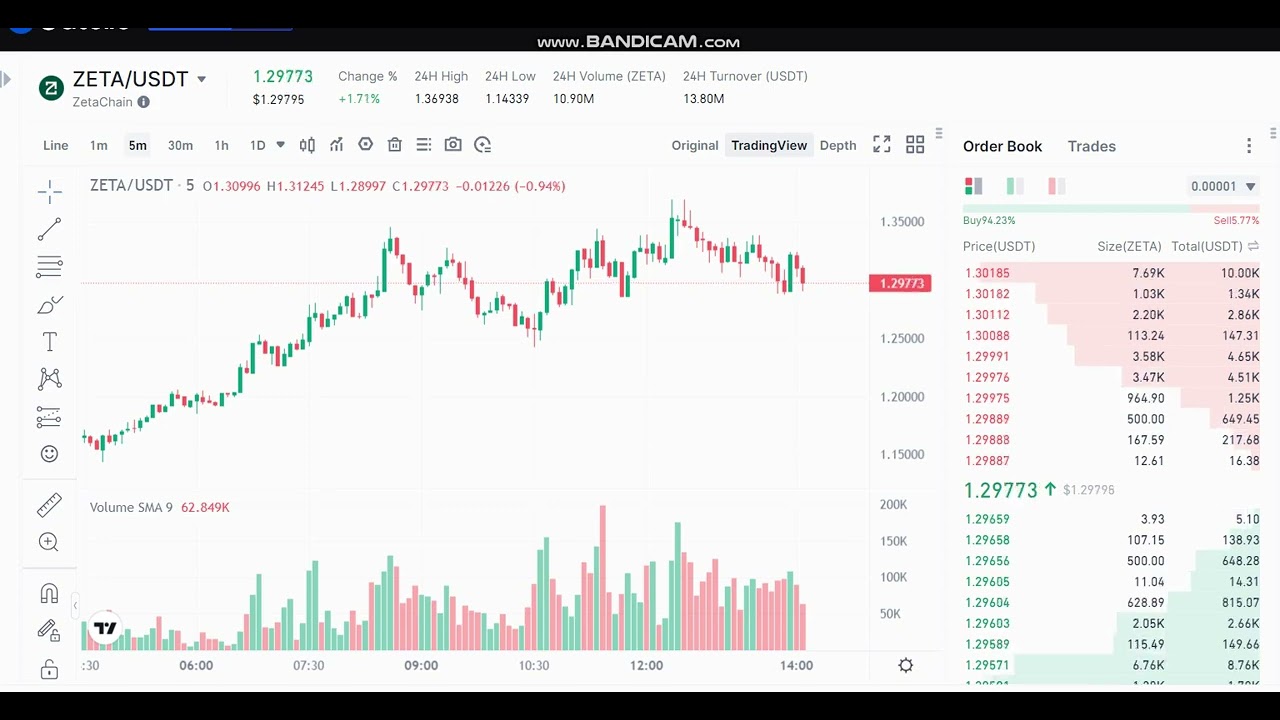Open the chart patterns tool
The width and height of the screenshot is (1280, 720).
(49, 379)
